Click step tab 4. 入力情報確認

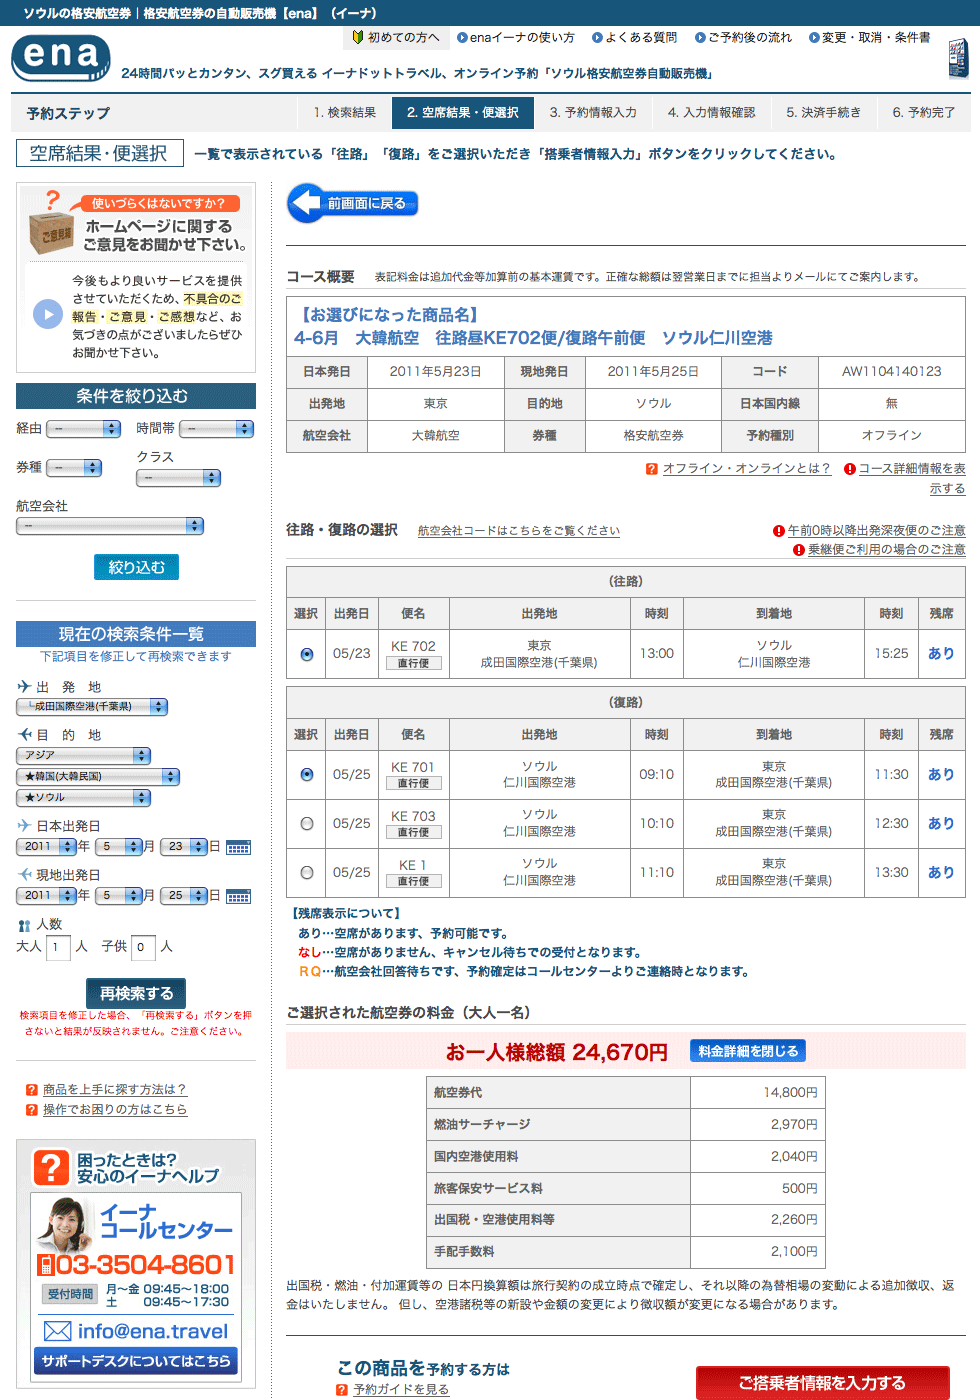point(712,113)
